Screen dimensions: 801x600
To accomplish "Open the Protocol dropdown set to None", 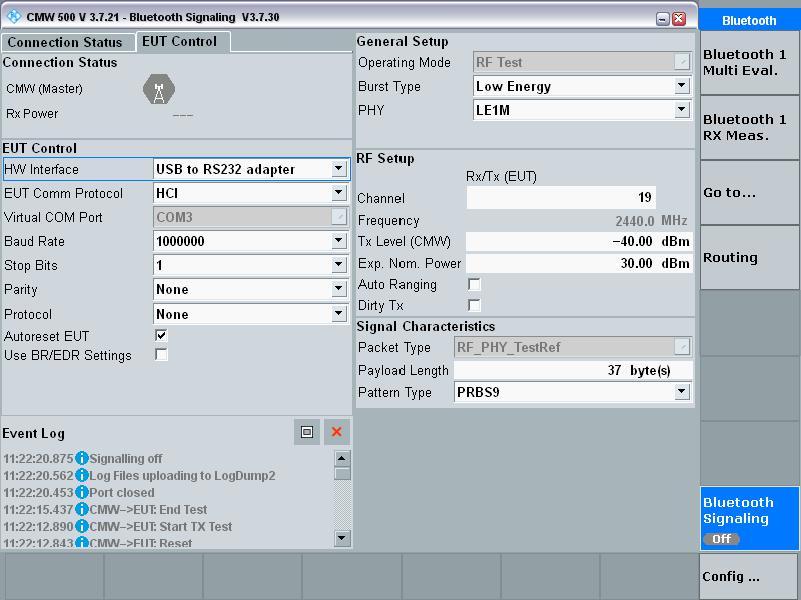I will 339,314.
